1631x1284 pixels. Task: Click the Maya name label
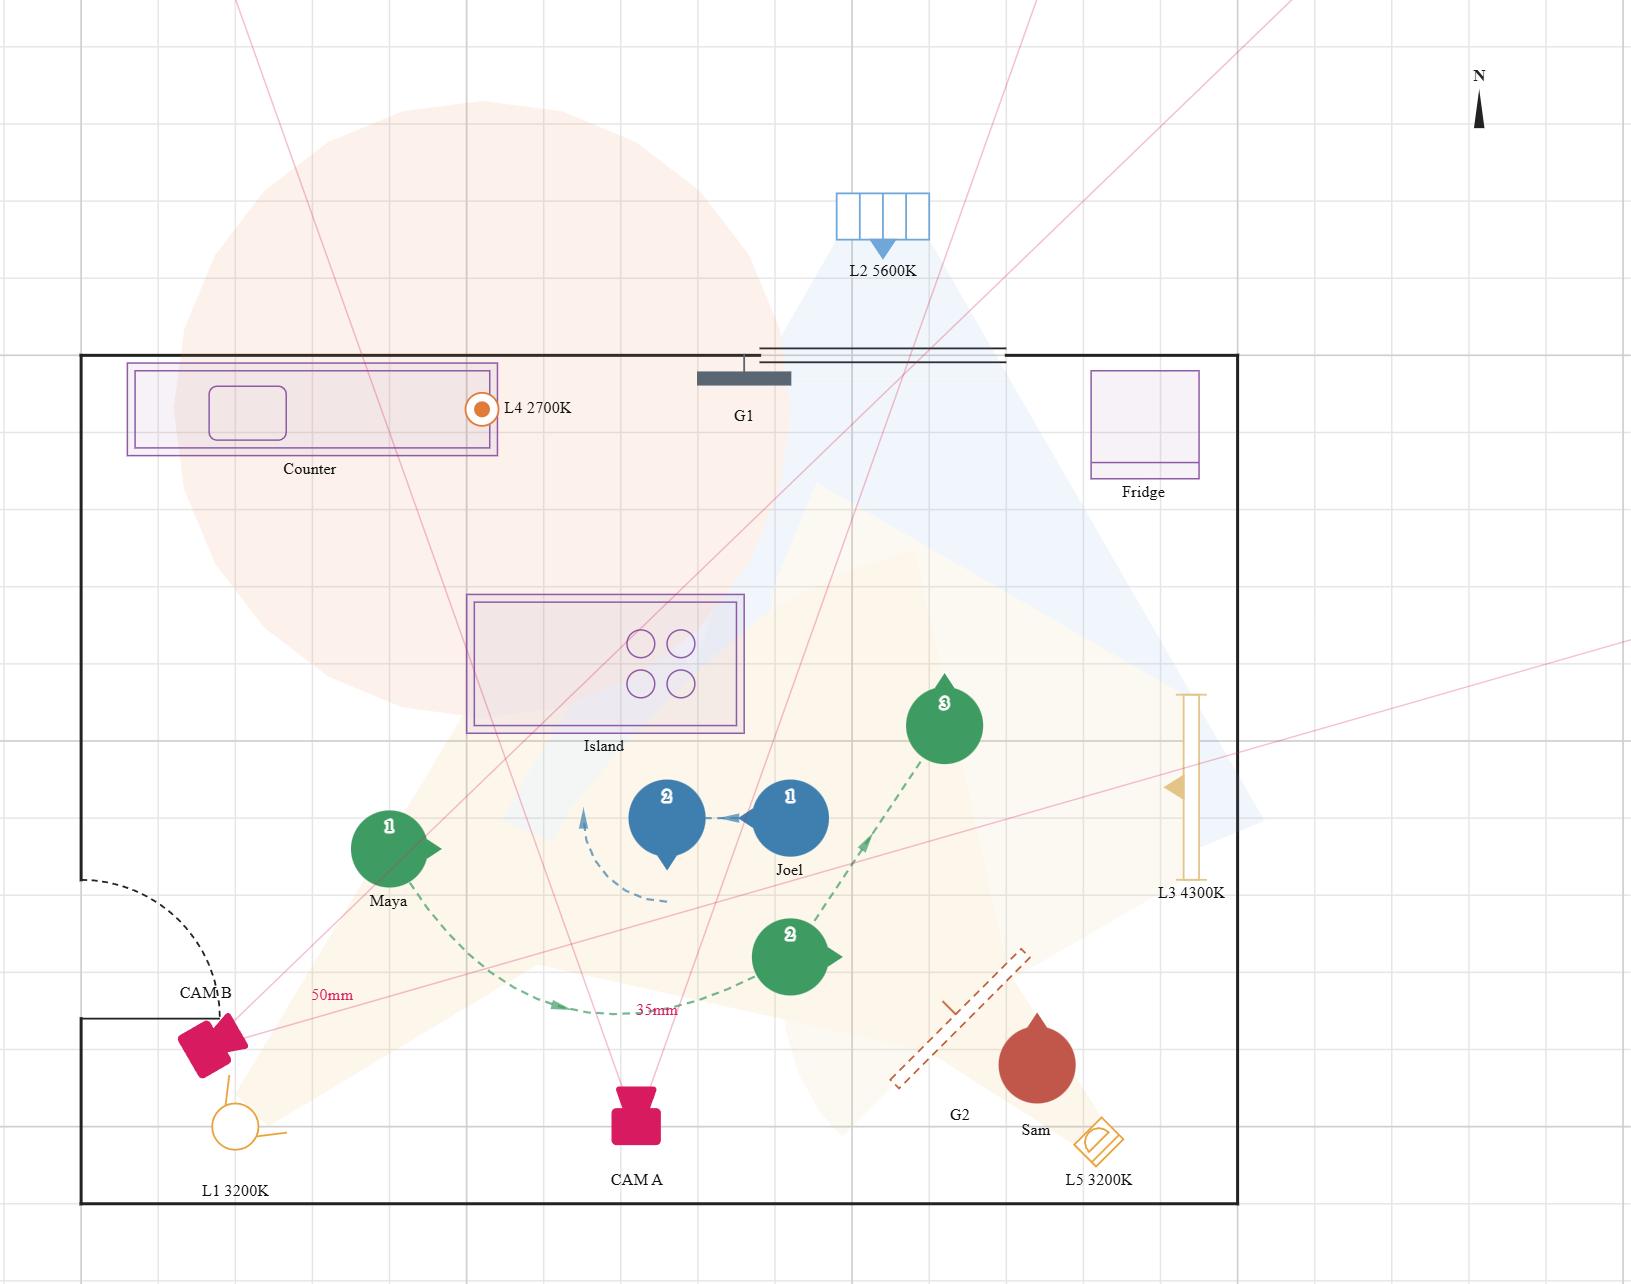tap(389, 901)
